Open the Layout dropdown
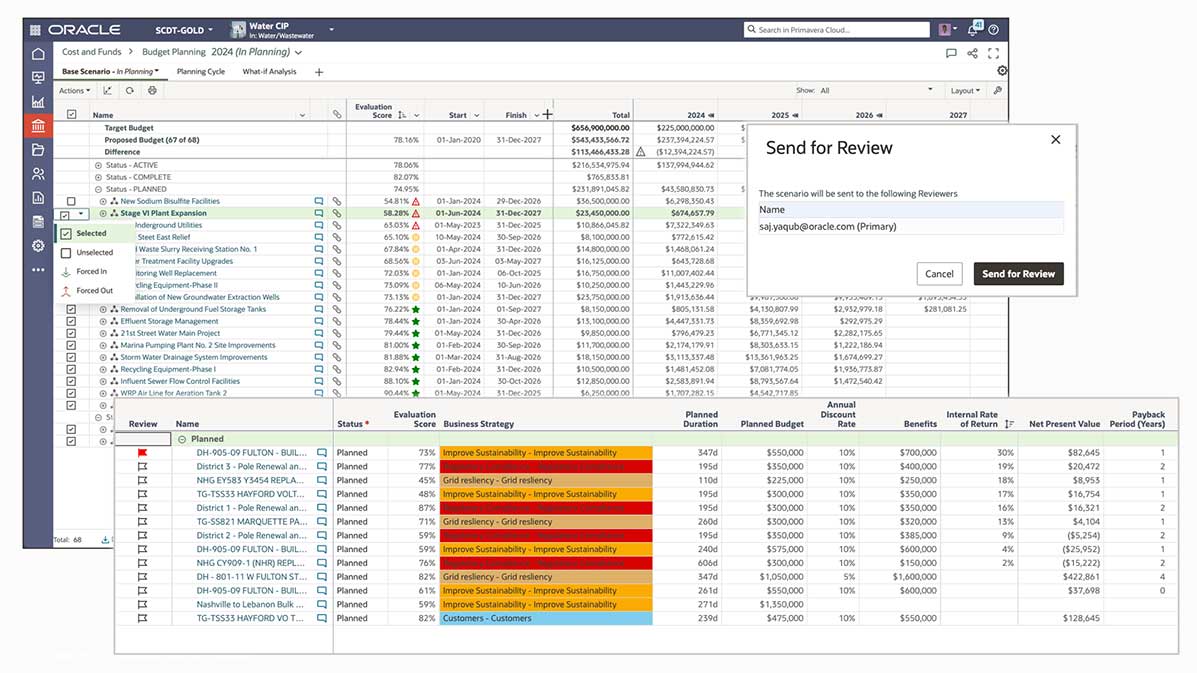The image size is (1197, 673). click(x=965, y=91)
